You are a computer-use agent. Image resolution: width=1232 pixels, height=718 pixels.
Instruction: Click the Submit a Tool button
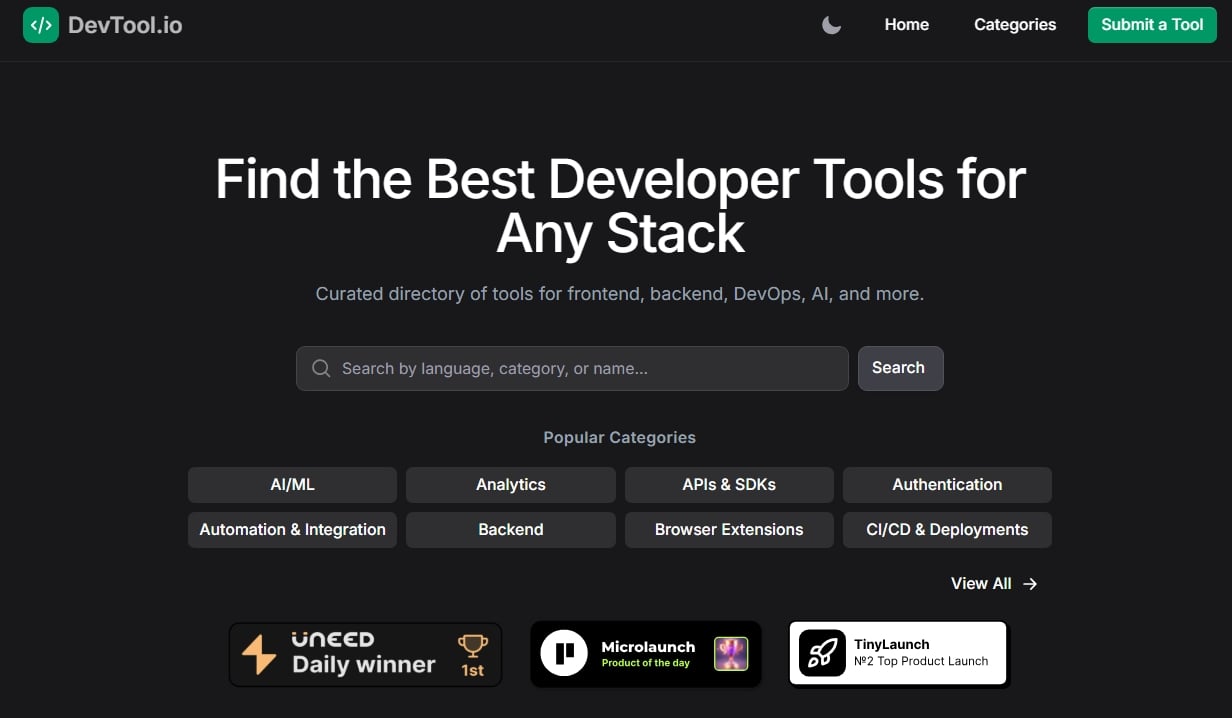[x=1152, y=25]
